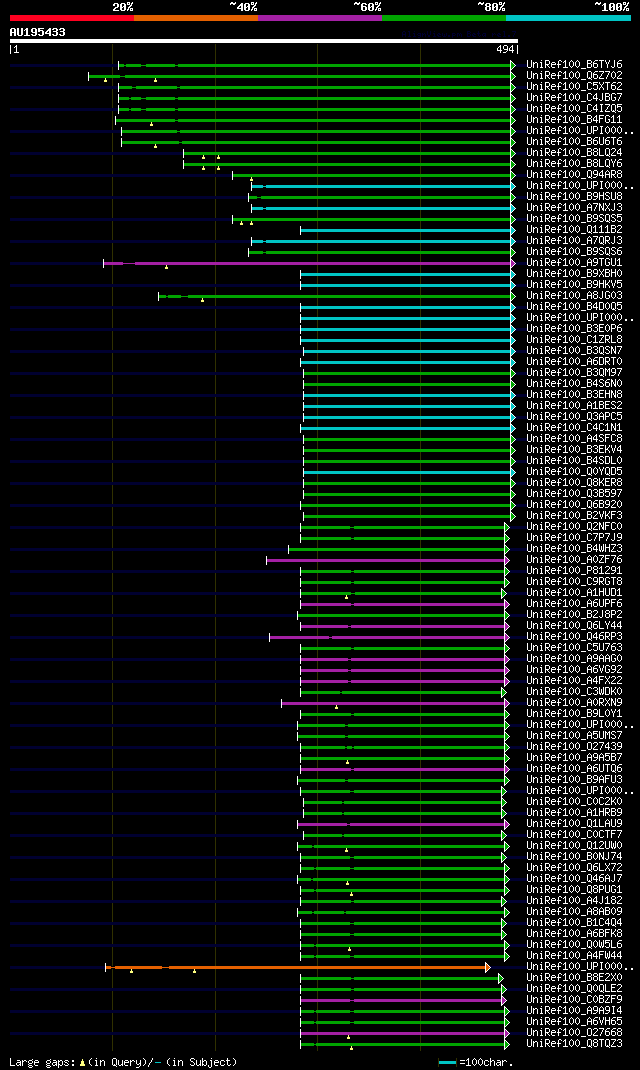
Task: Click the UniRef100_Q1LAU9 label
Action: click(574, 824)
